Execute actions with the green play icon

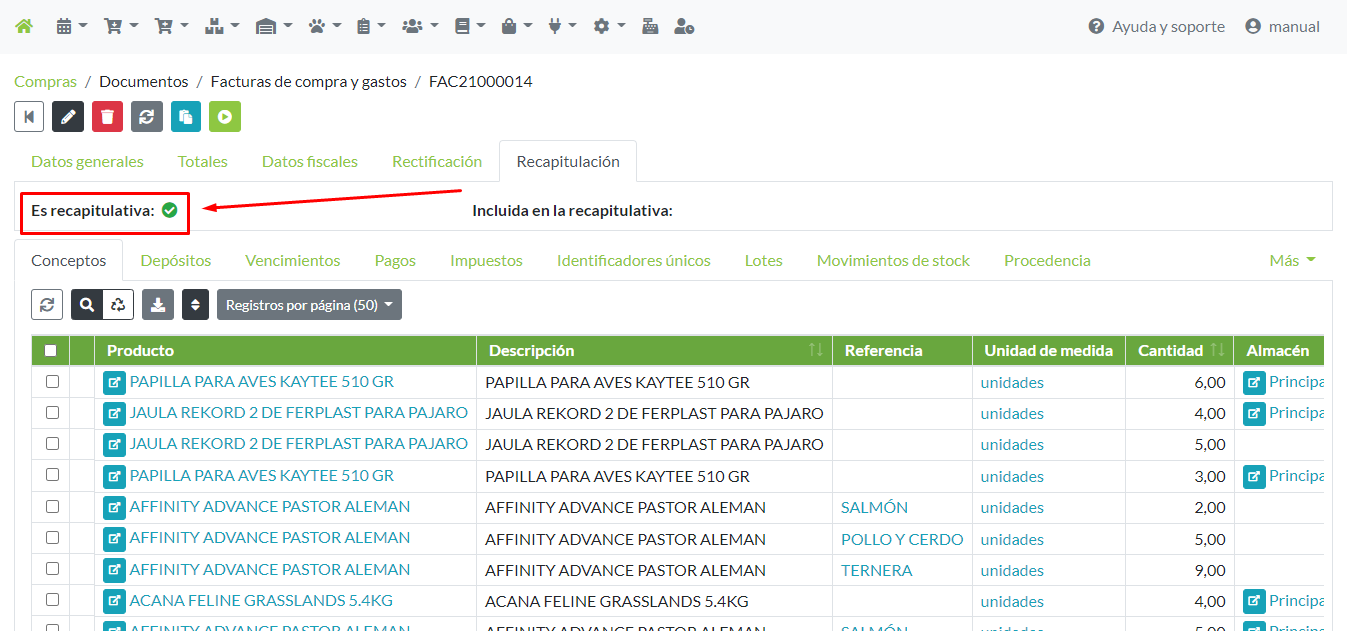[x=224, y=117]
